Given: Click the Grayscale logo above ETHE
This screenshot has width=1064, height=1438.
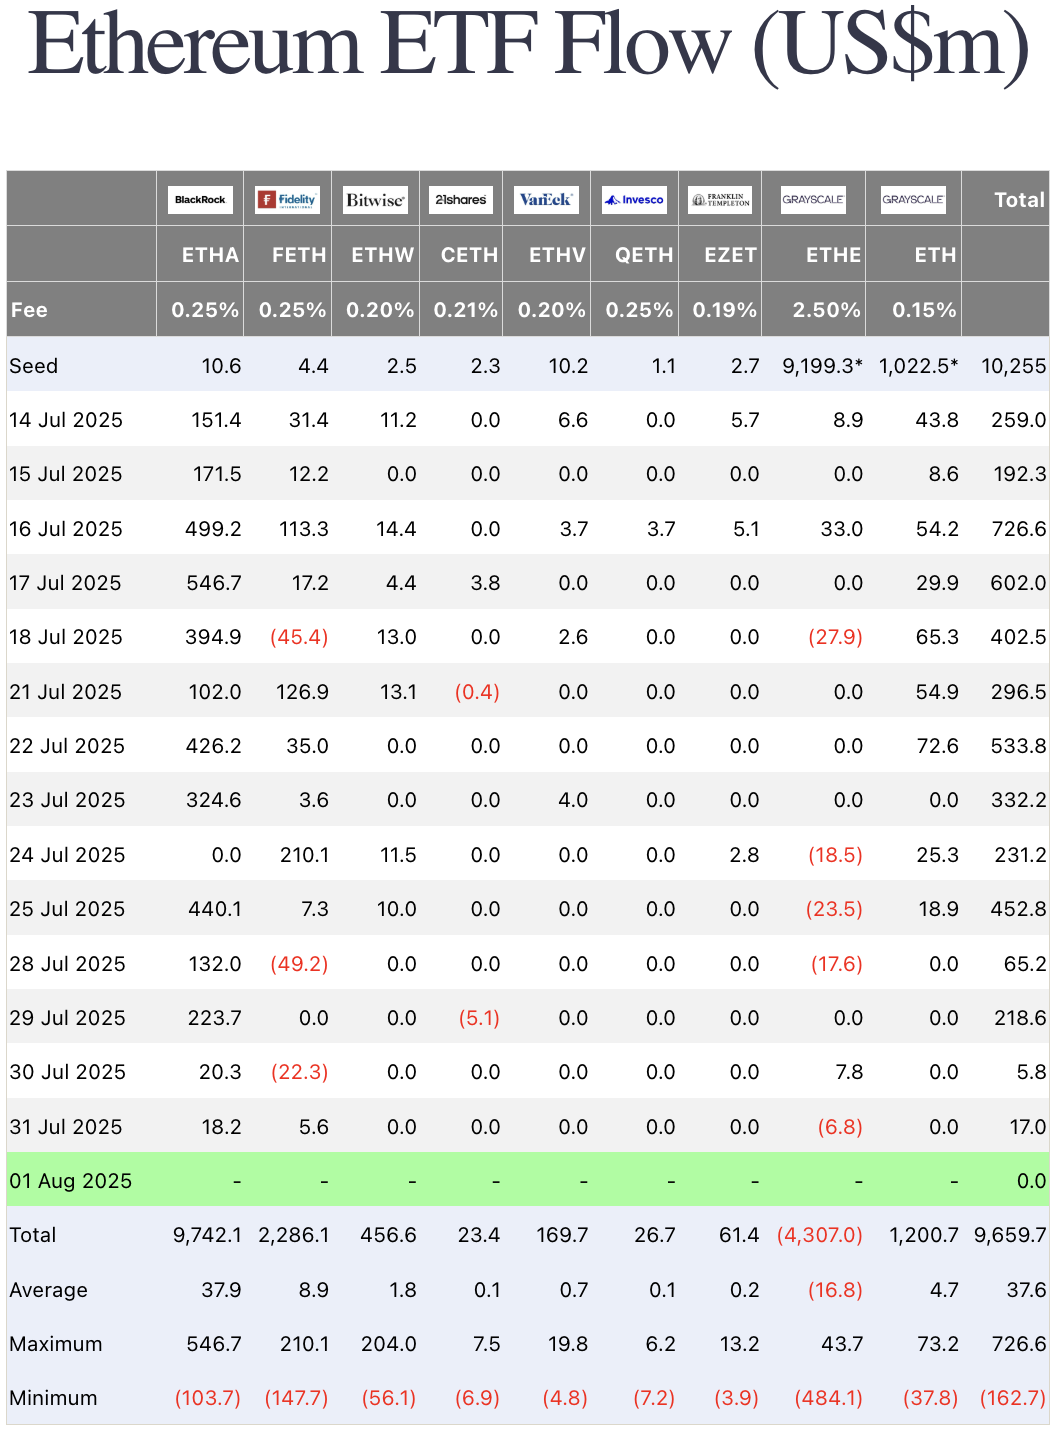Looking at the screenshot, I should point(813,200).
